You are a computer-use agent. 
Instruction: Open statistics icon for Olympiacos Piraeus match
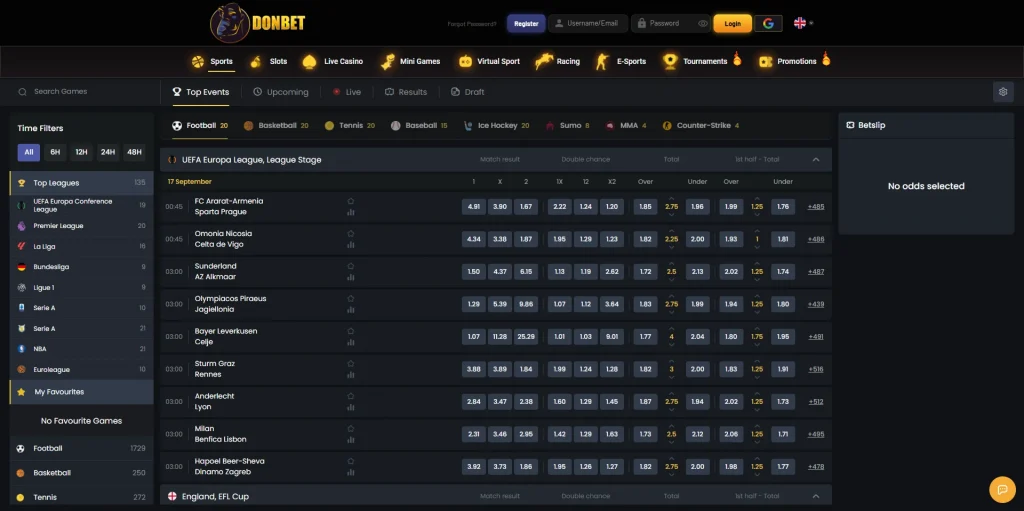[x=351, y=309]
